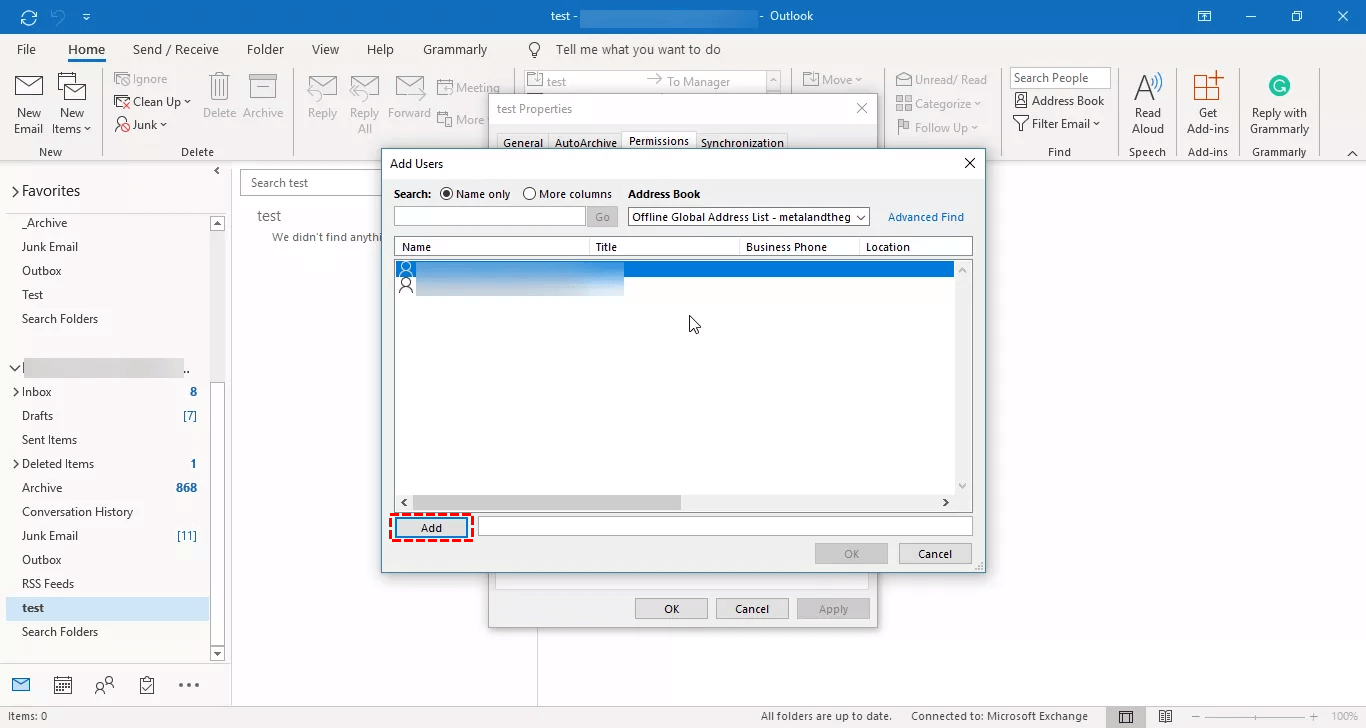Click the Add button

pyautogui.click(x=431, y=528)
